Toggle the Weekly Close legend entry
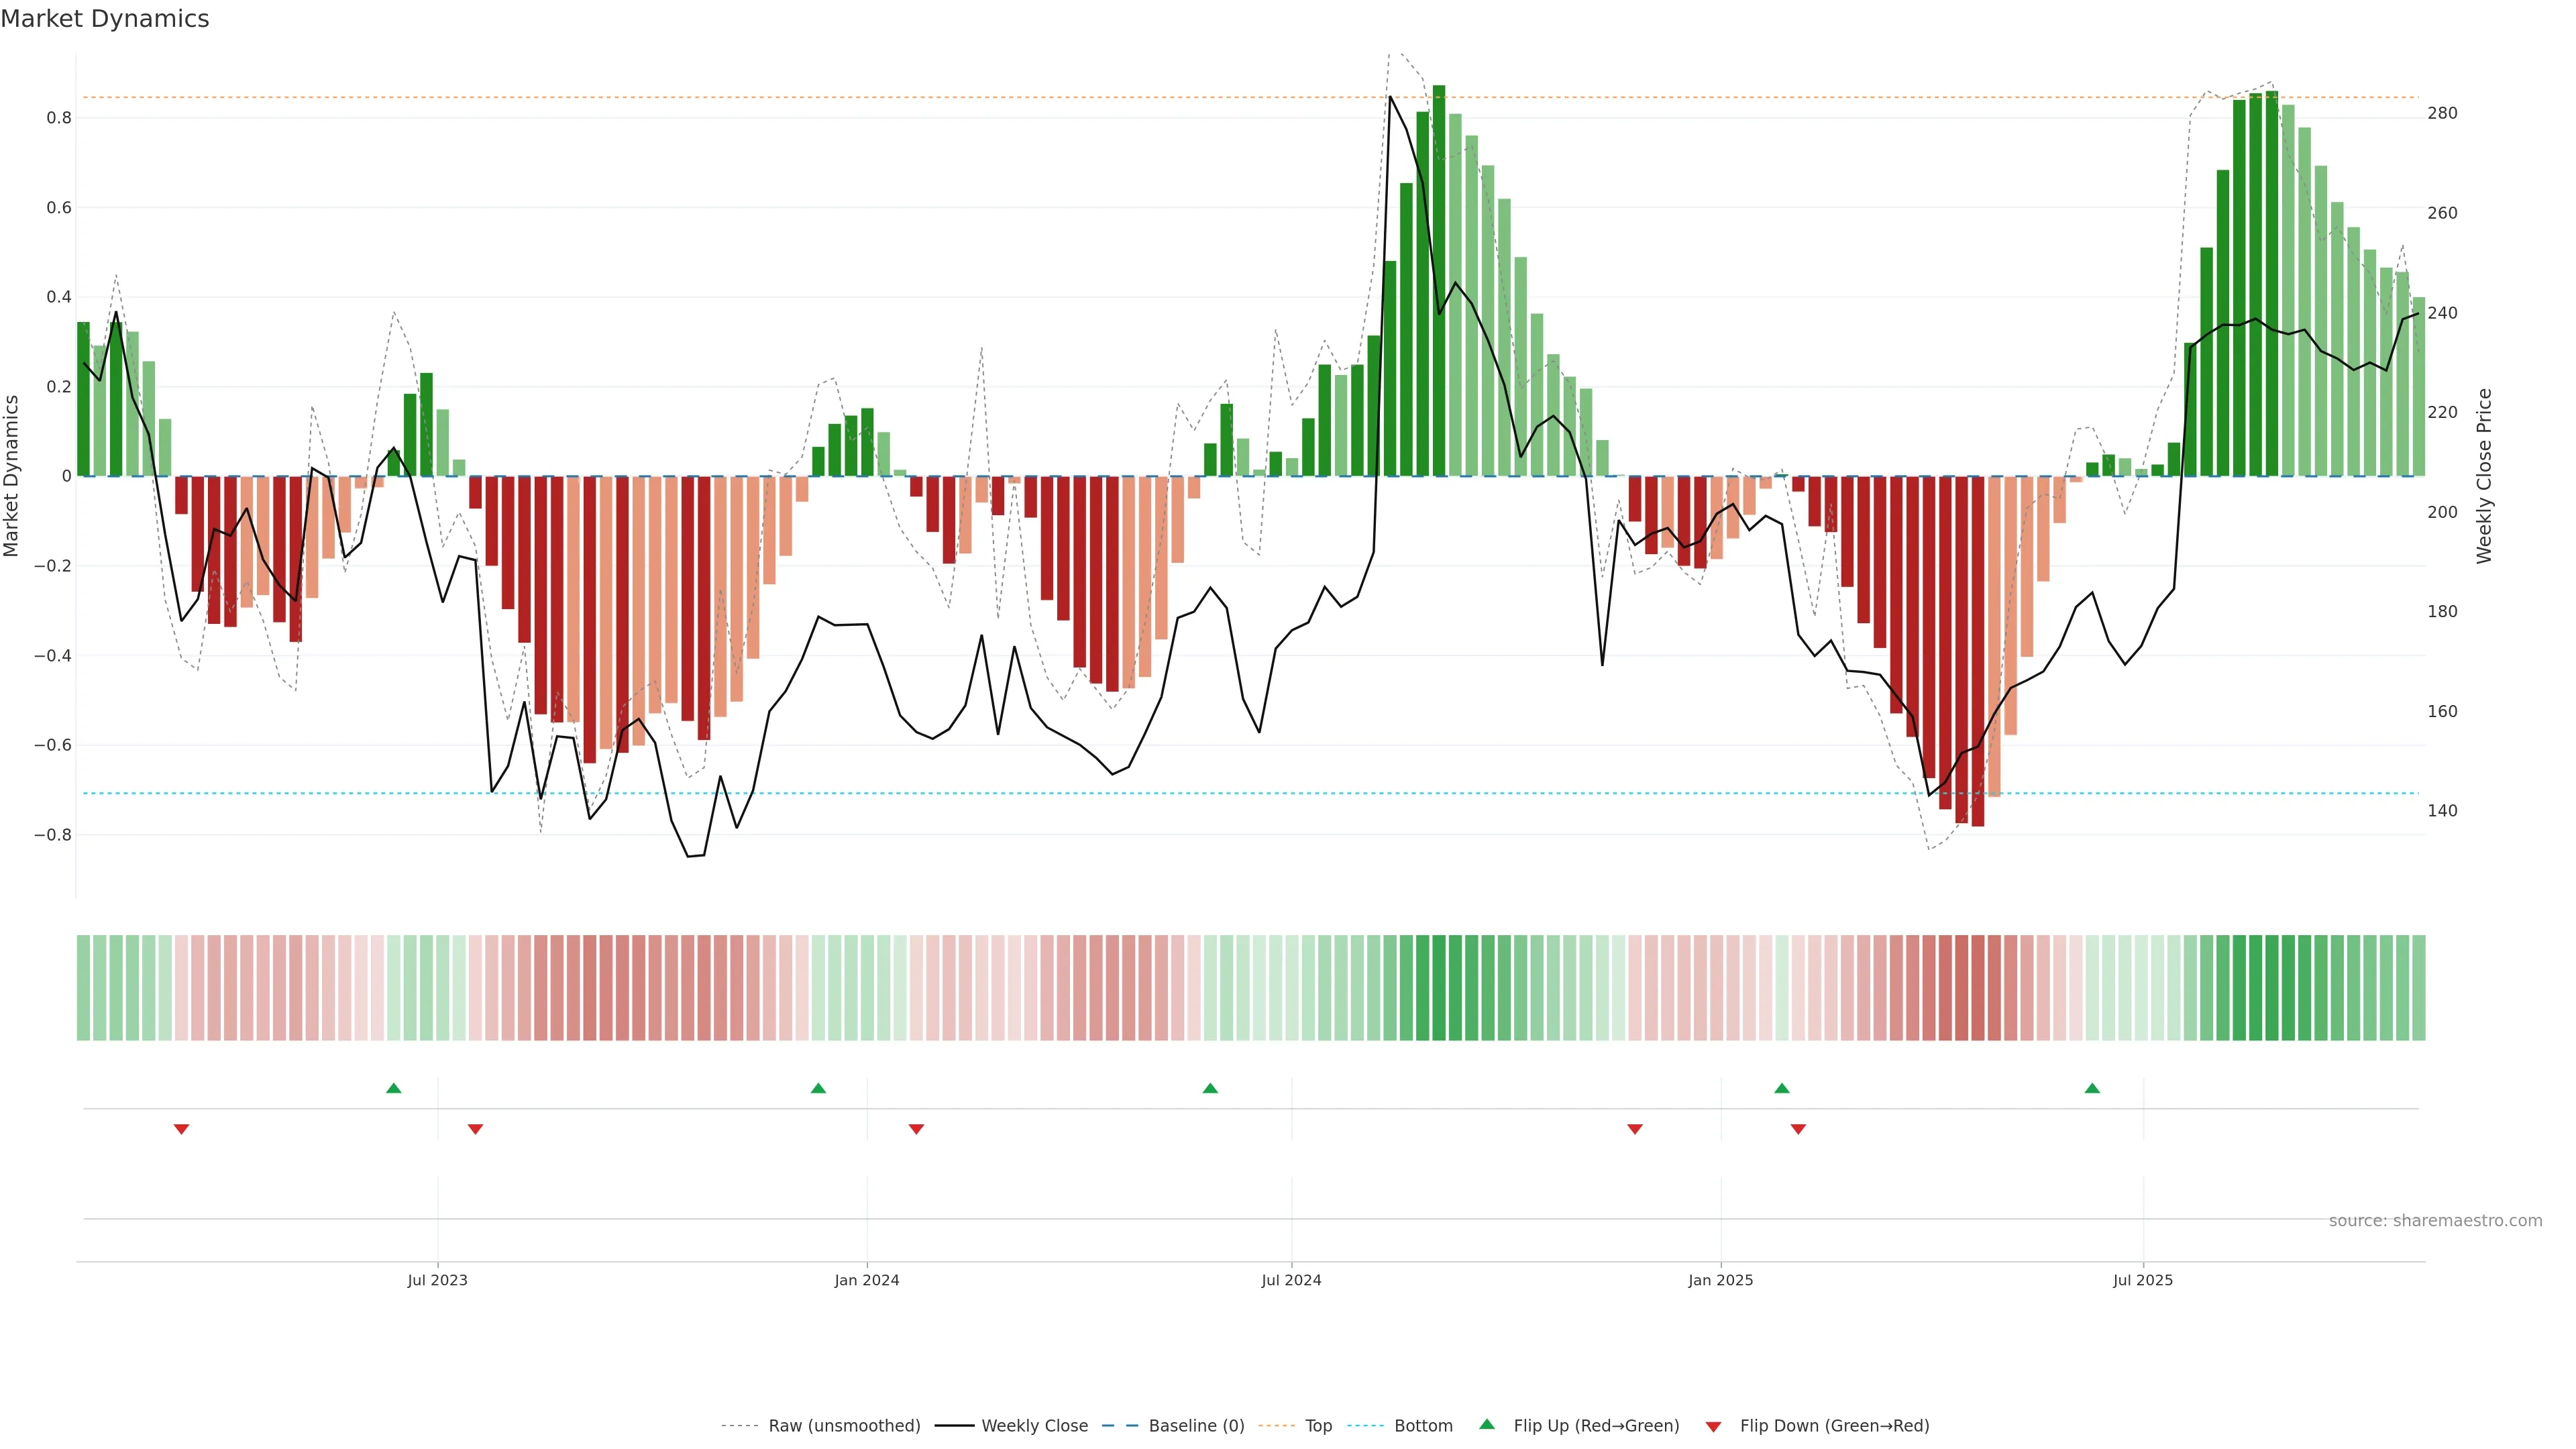 tap(1034, 1426)
